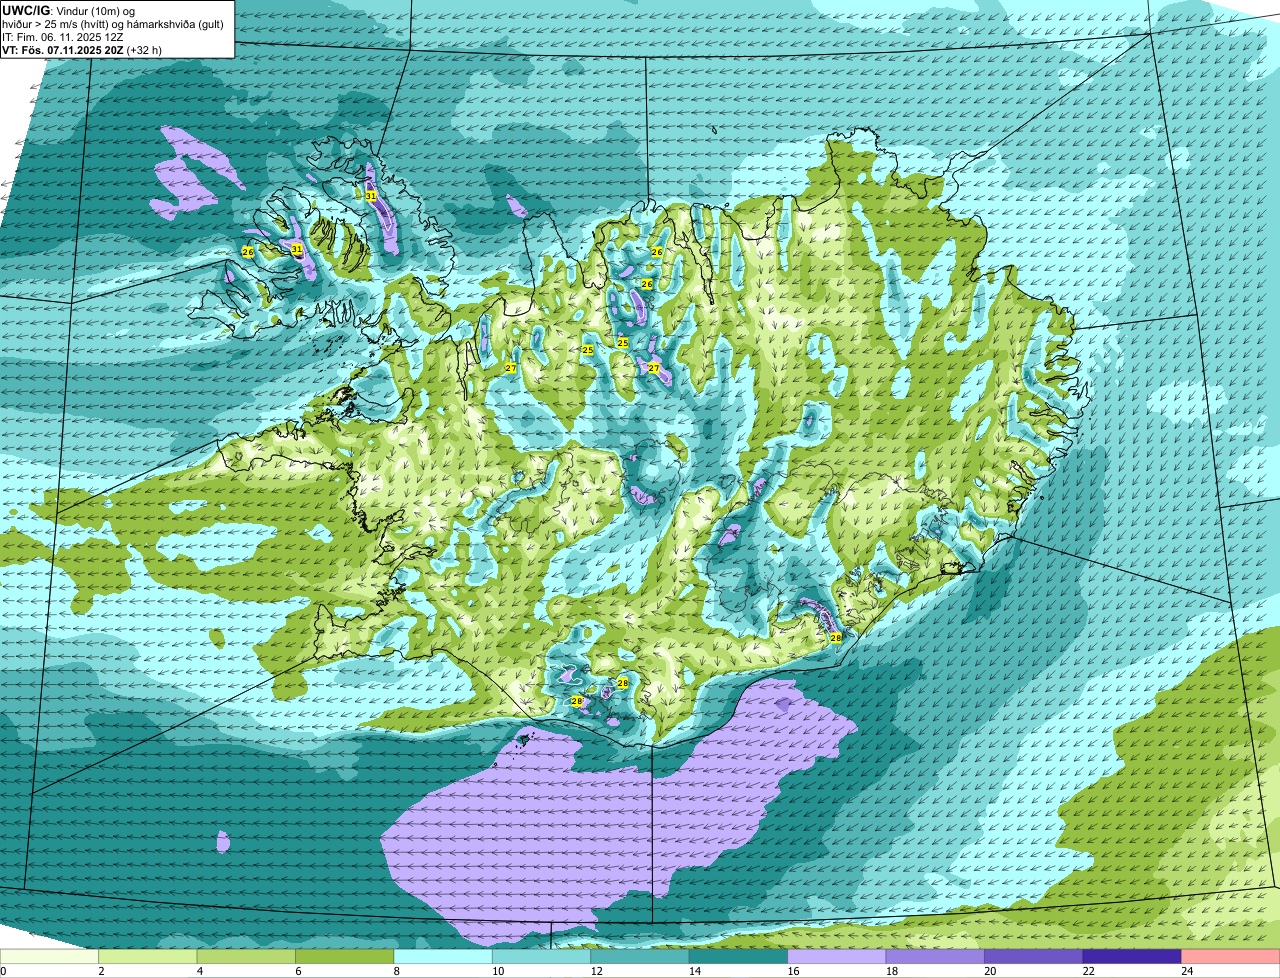This screenshot has height=978, width=1280.
Task: Click the dark teal 14–16 m/s legend swatch
Action: pyautogui.click(x=739, y=956)
